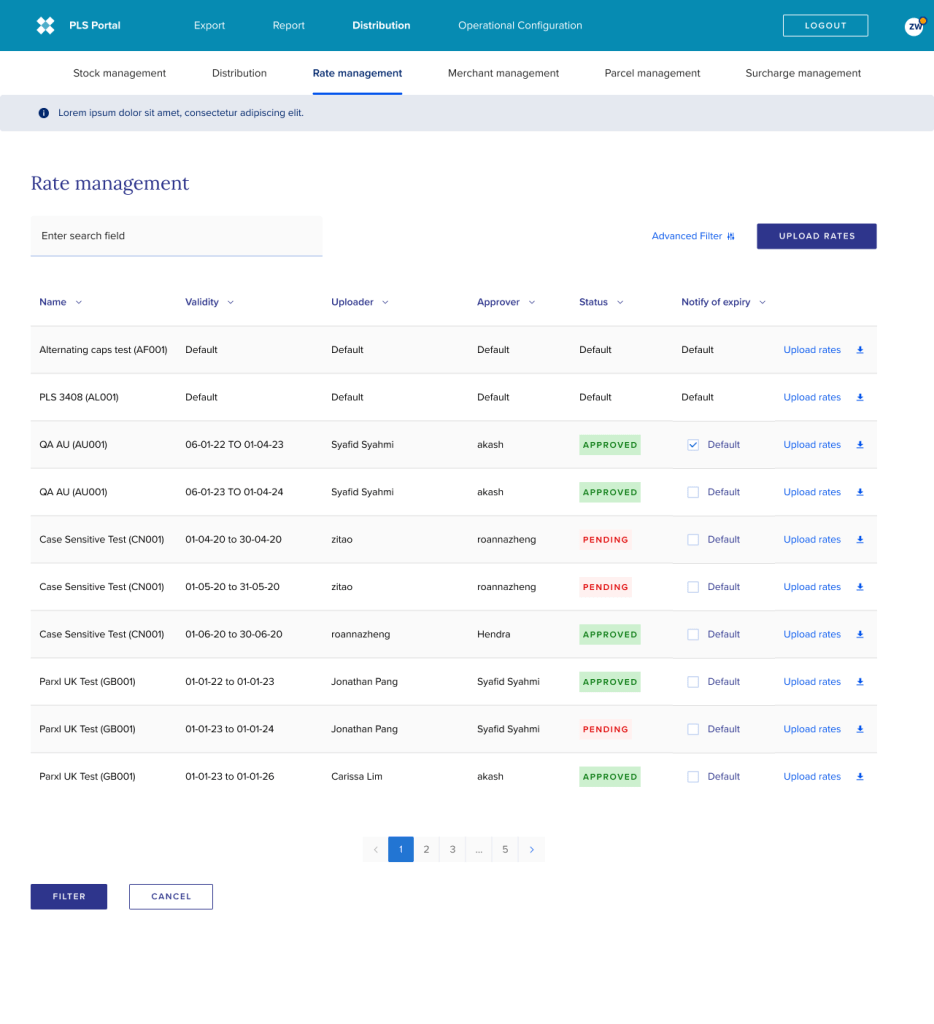Click download icon for zitao 01-04-20 row

(x=860, y=540)
